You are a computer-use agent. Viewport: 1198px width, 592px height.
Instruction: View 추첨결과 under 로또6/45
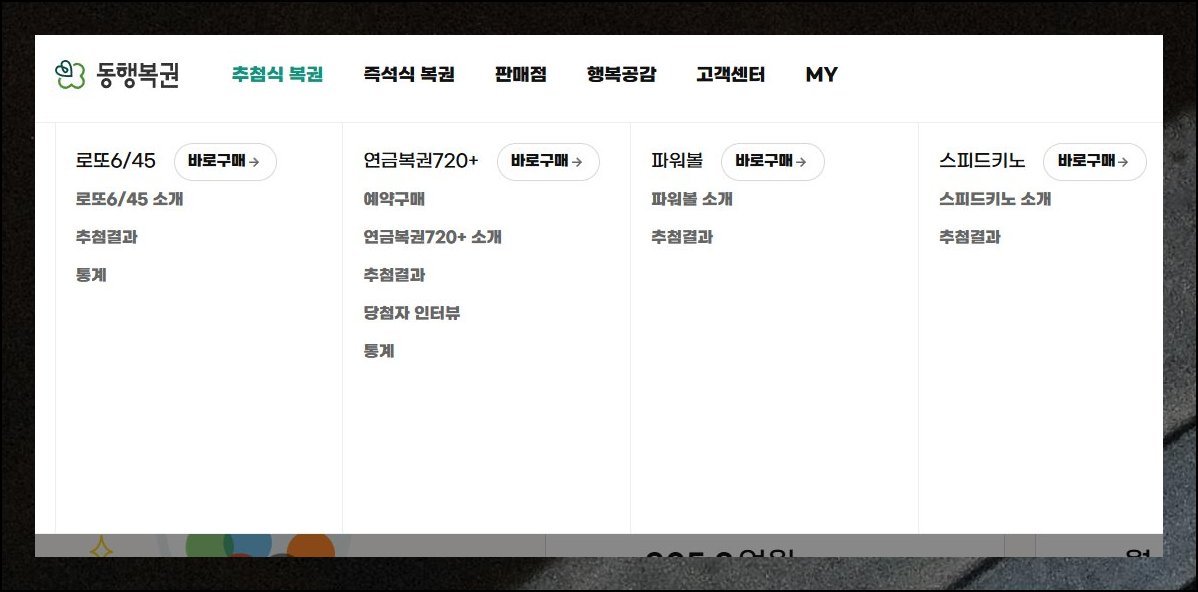106,238
